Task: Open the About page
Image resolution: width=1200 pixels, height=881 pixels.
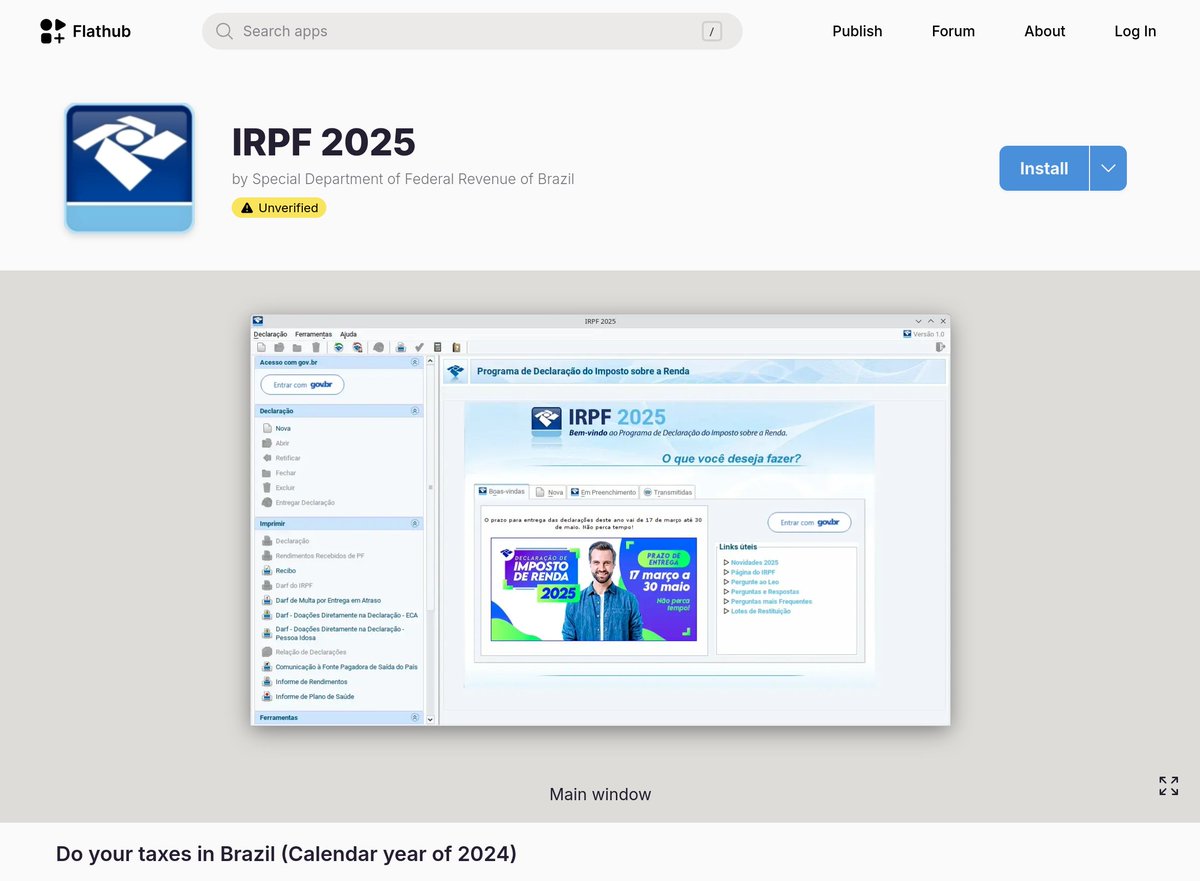Action: pos(1044,31)
